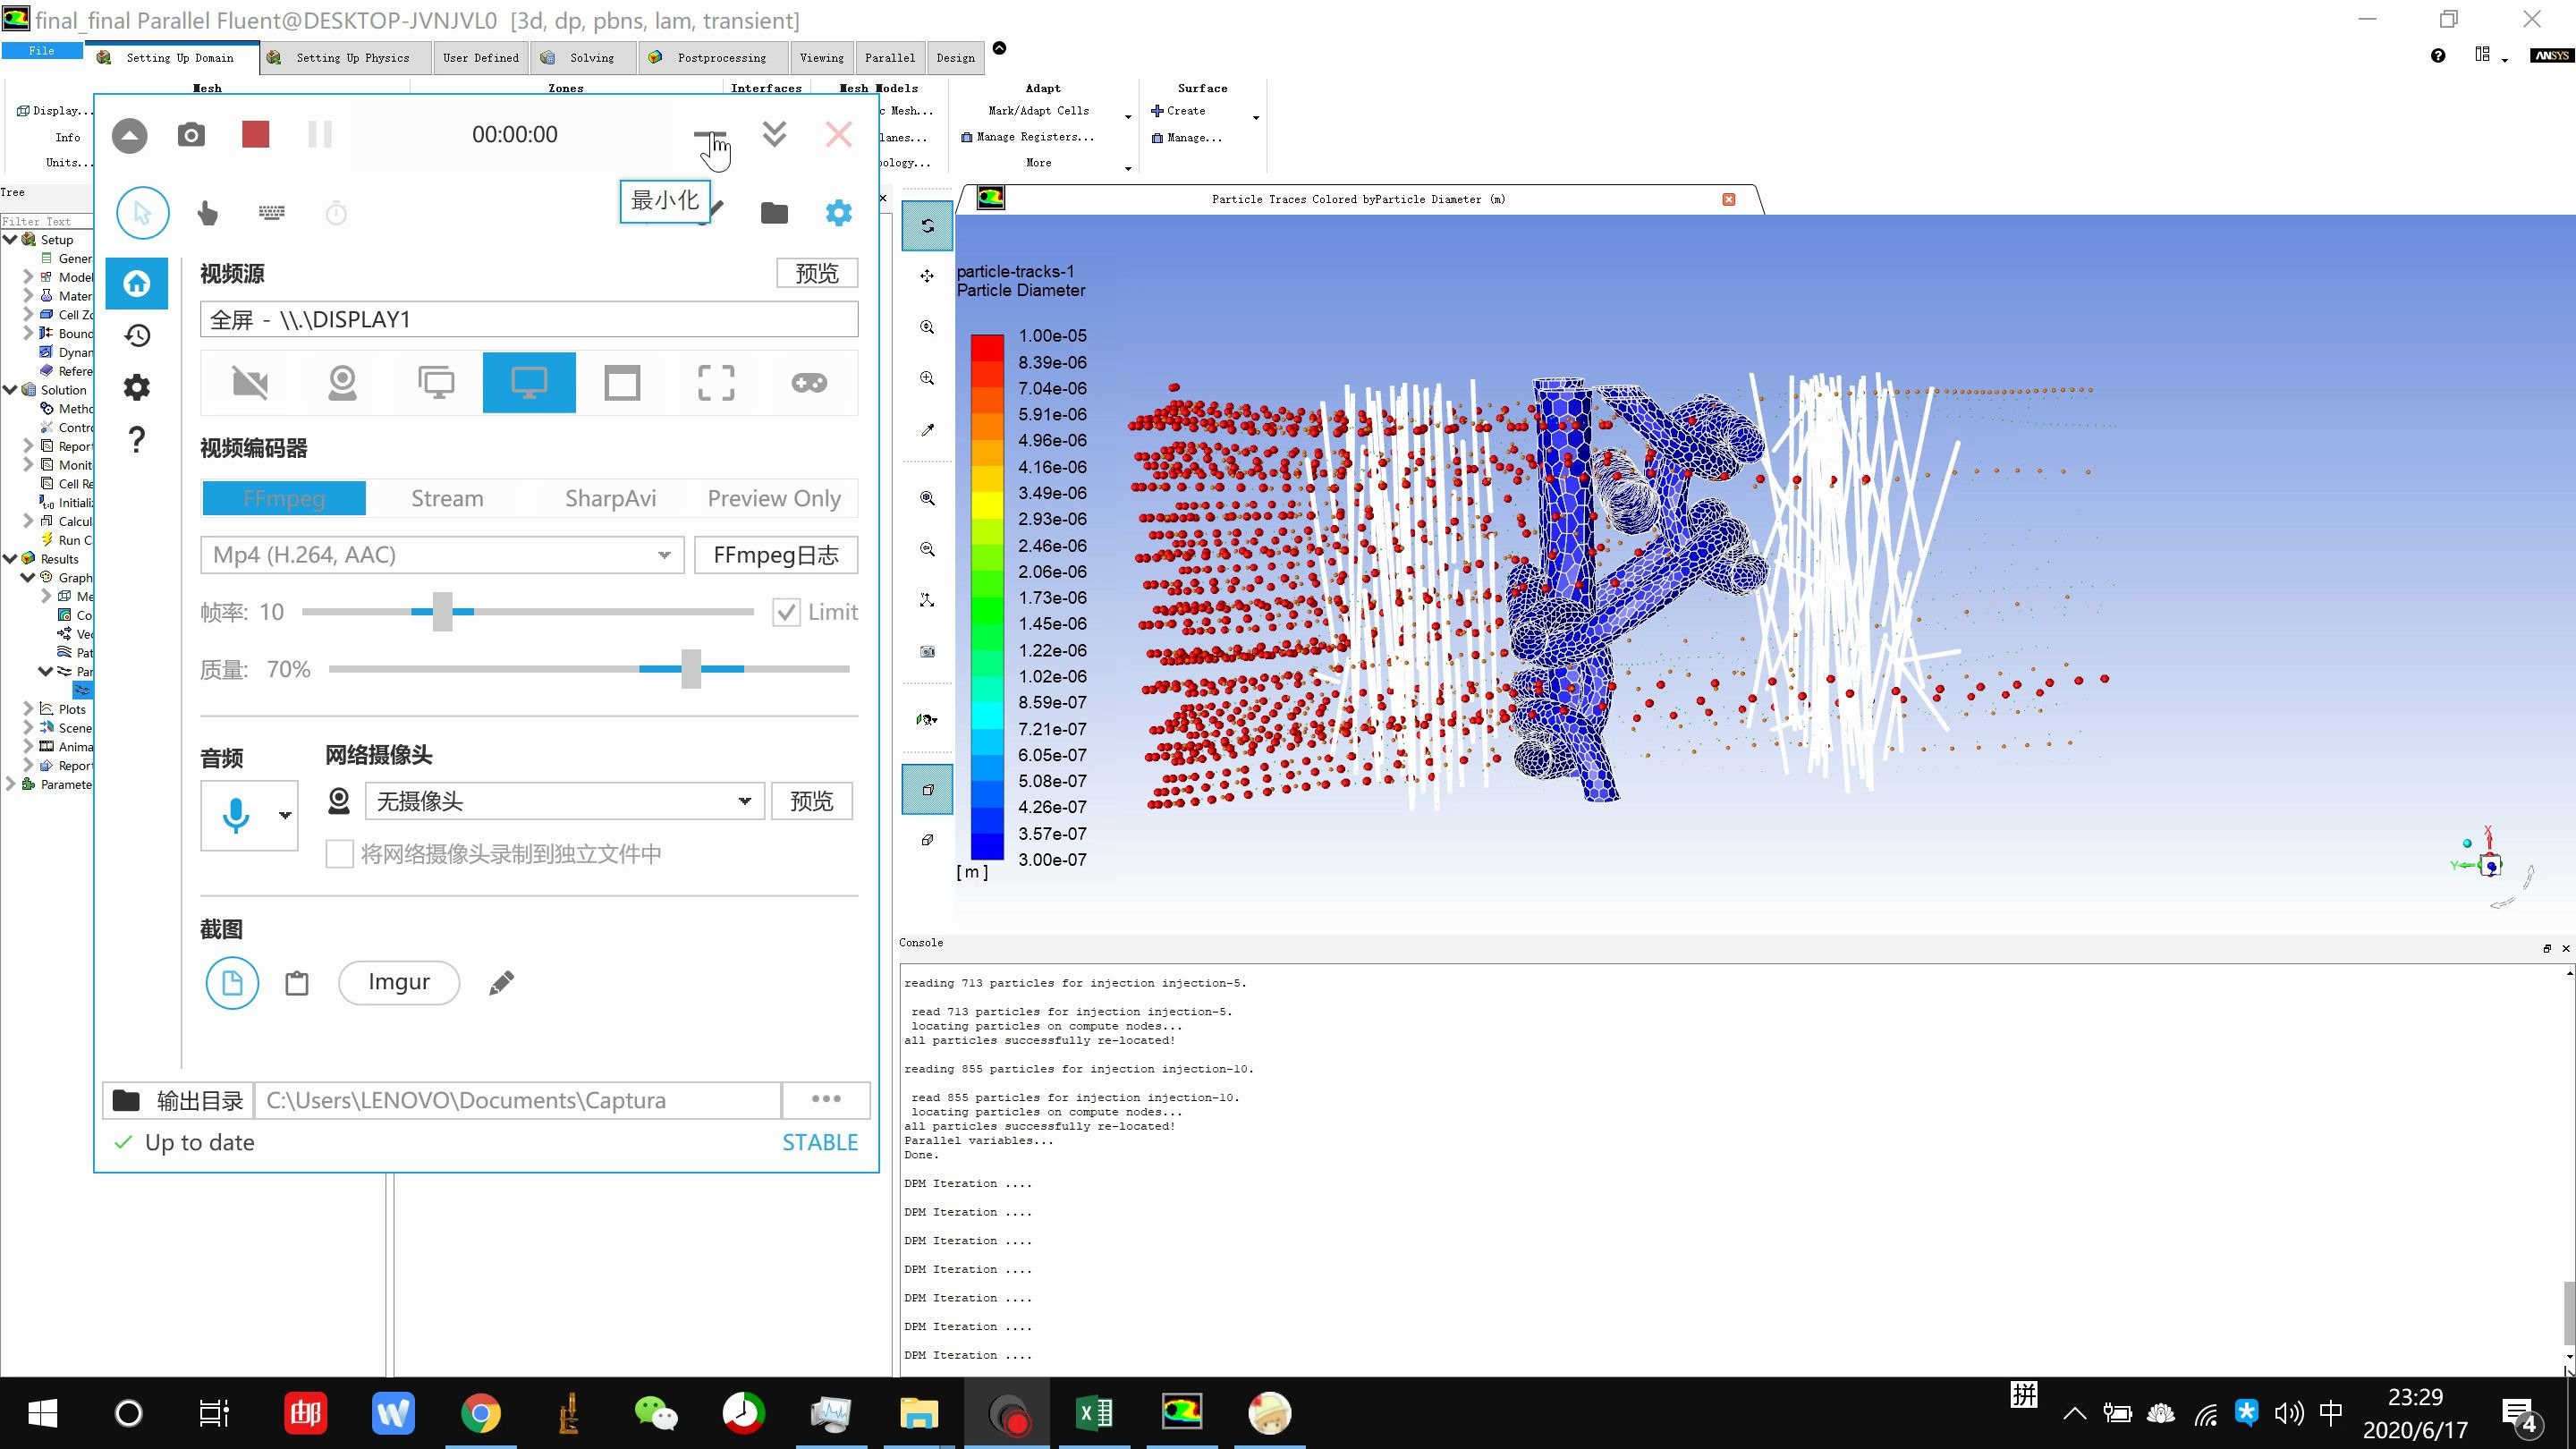2576x1449 pixels.
Task: Click the quality 质量 slider handle
Action: pyautogui.click(x=691, y=669)
